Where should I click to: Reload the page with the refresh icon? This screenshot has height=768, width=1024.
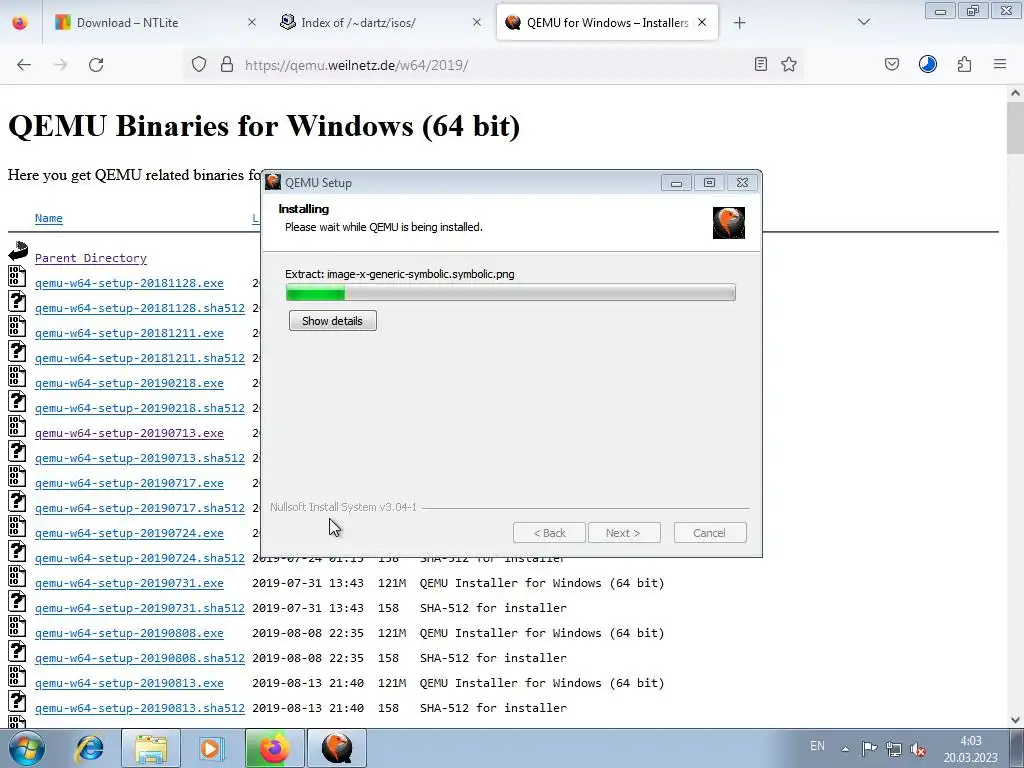pos(96,65)
